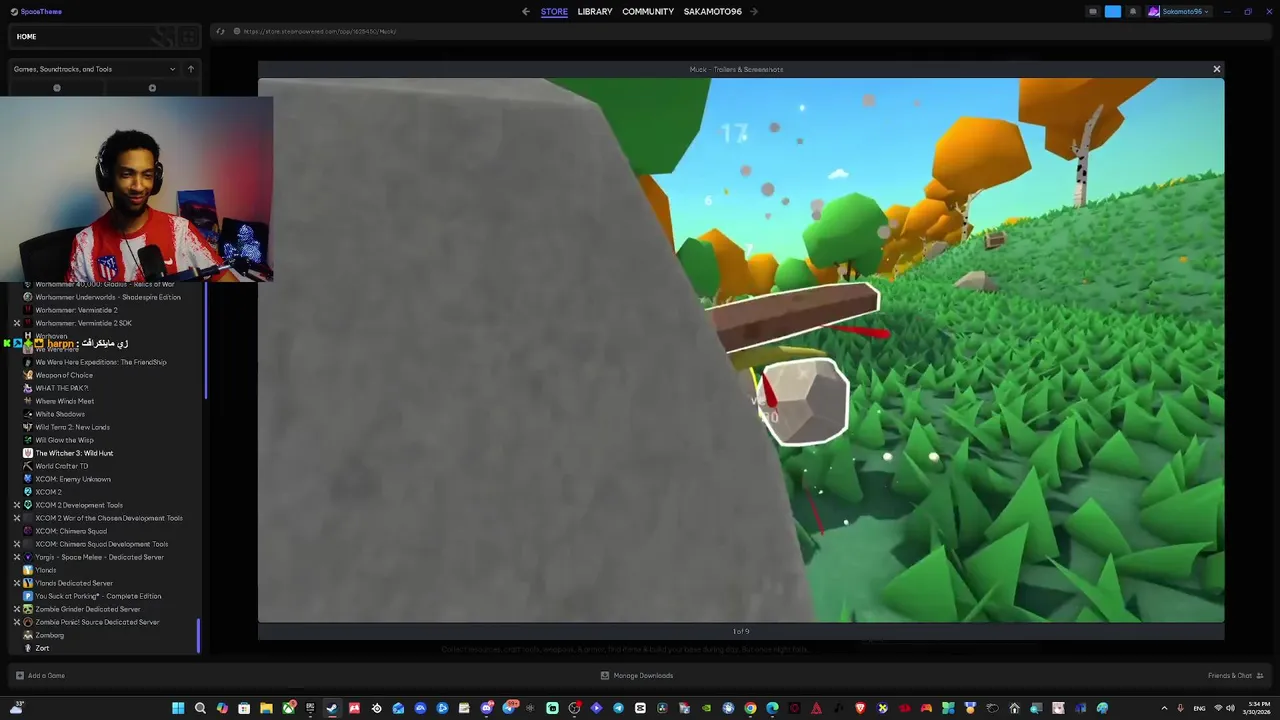Screen dimensions: 1280x720
Task: Select Warhammer Underworlds - Shadespire Edition
Action: click(108, 297)
